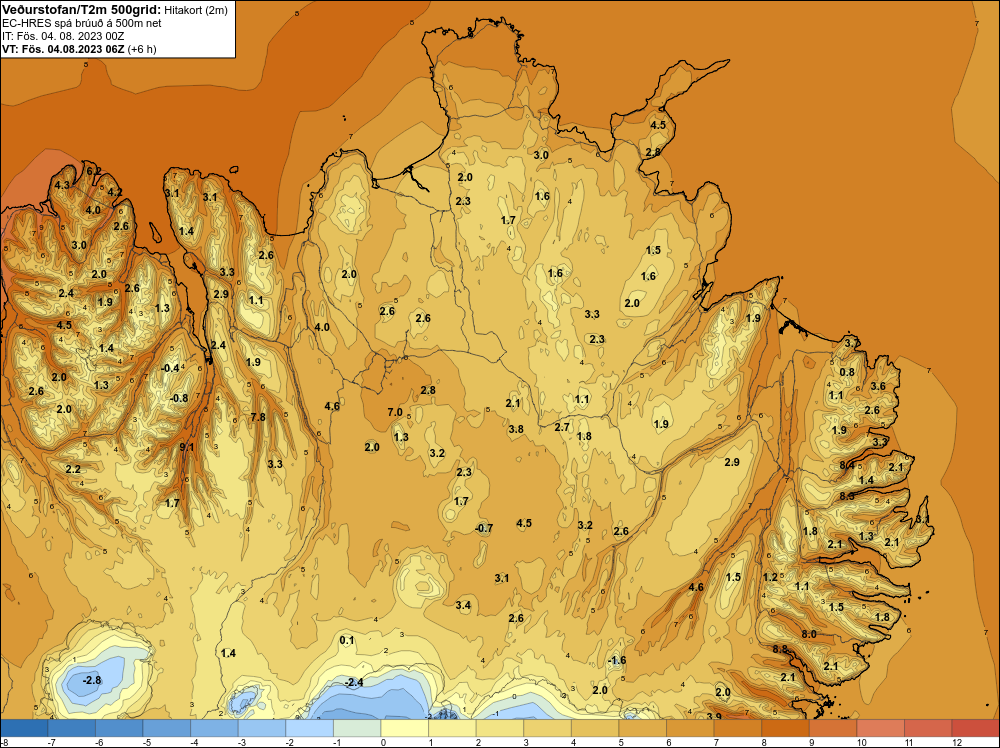Click the 'IT: Fös. 04. 08. 2023 00Z' line
Screen dimensions: 1000x748
63,36
